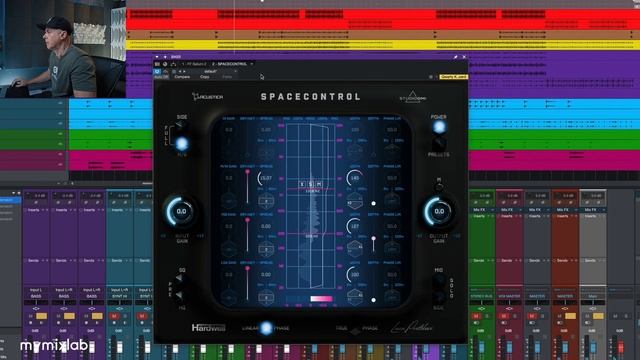Mute the first BASS channel
This screenshot has width=640, height=360.
point(31,316)
